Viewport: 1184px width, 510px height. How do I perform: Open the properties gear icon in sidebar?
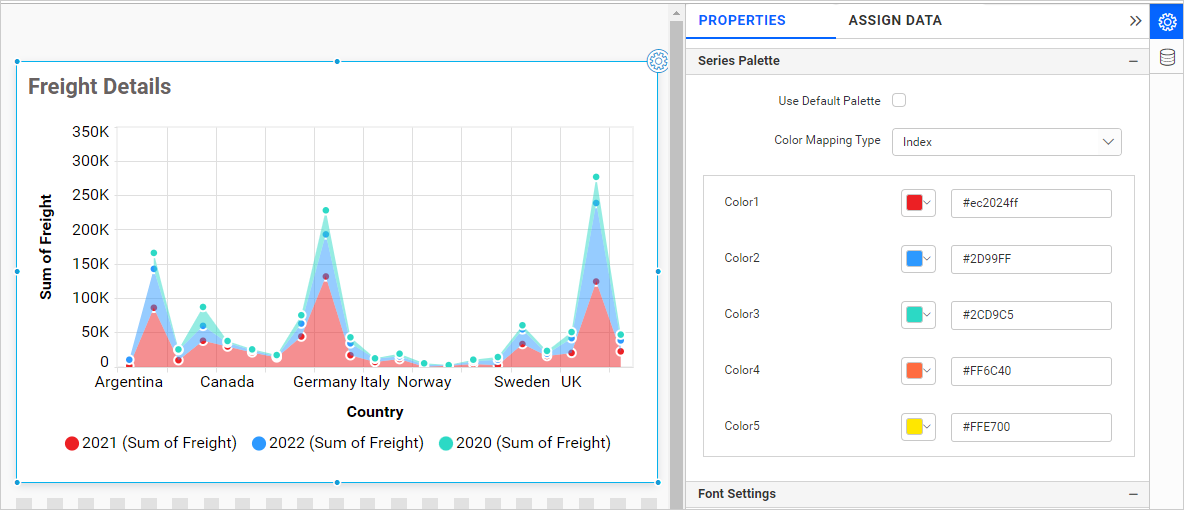click(x=1166, y=21)
